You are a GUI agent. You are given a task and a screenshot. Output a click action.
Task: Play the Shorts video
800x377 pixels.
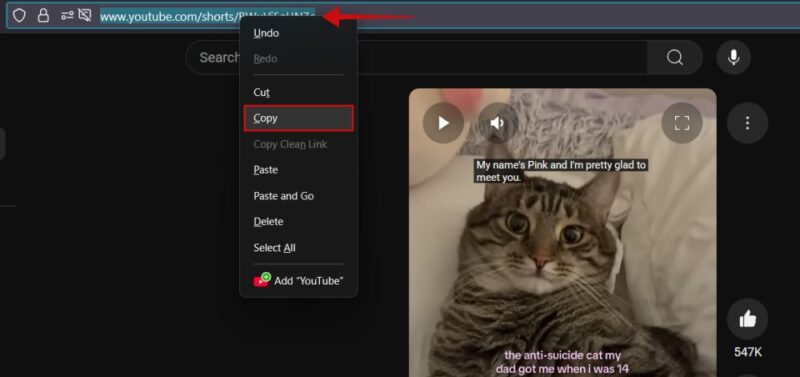coord(443,123)
